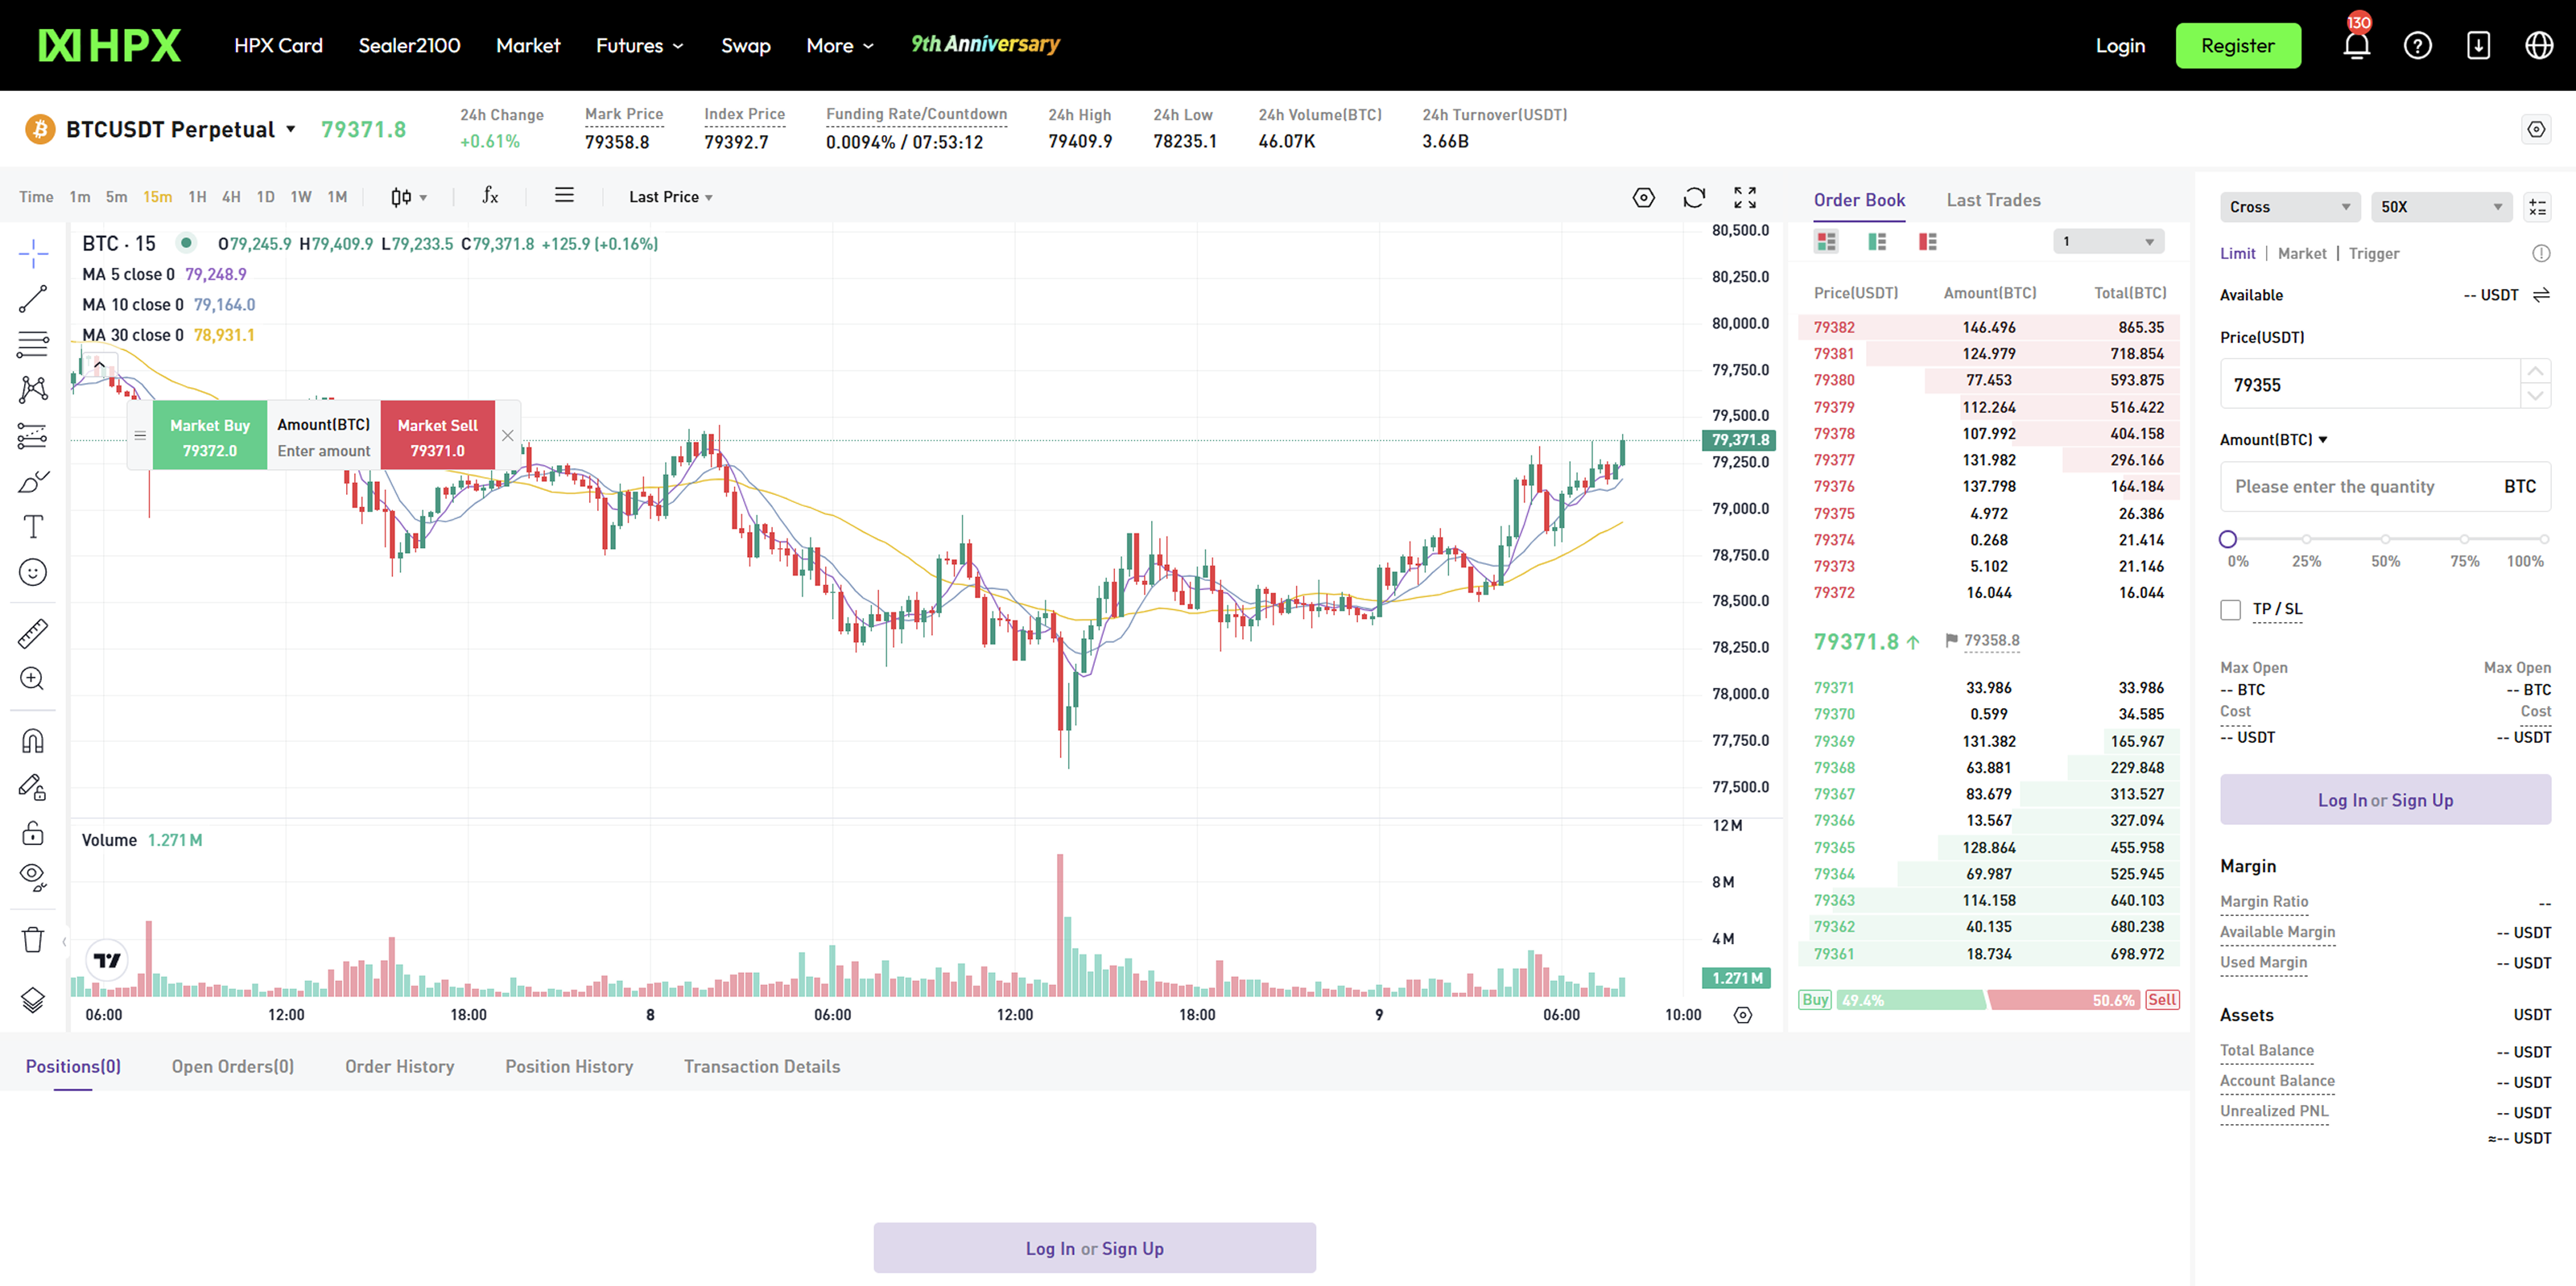Click the Please enter the quantity field
The image size is (2576, 1286).
[x=2385, y=487]
